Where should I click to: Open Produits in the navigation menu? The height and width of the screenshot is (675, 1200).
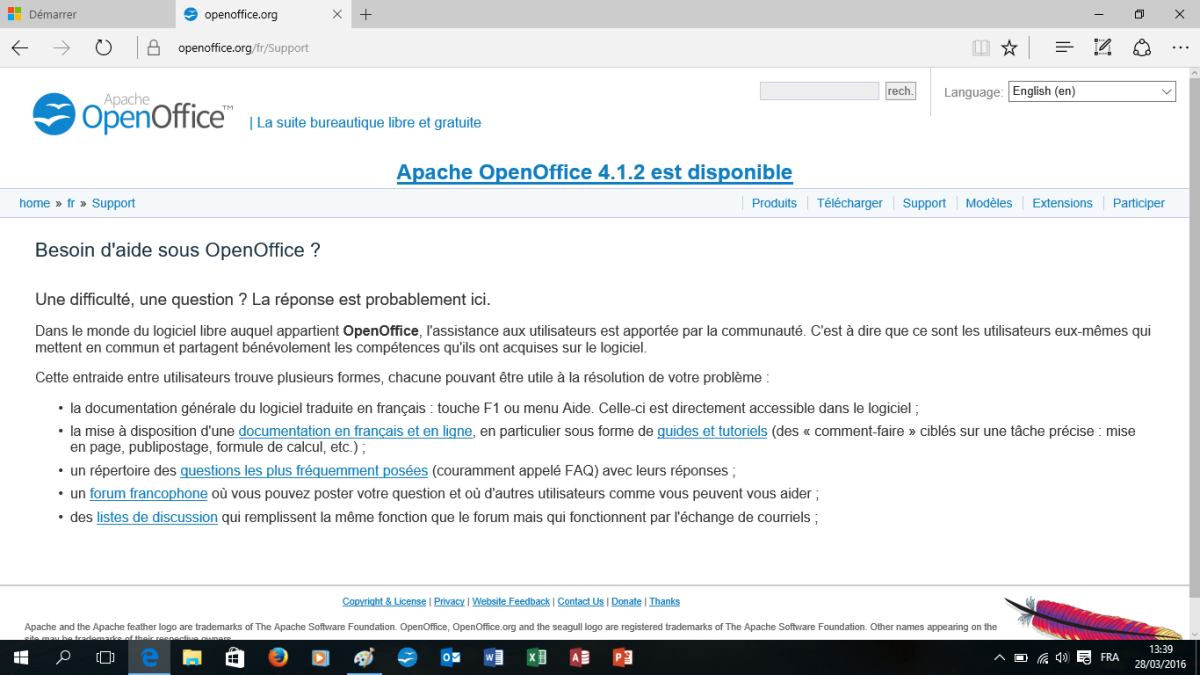pyautogui.click(x=774, y=203)
